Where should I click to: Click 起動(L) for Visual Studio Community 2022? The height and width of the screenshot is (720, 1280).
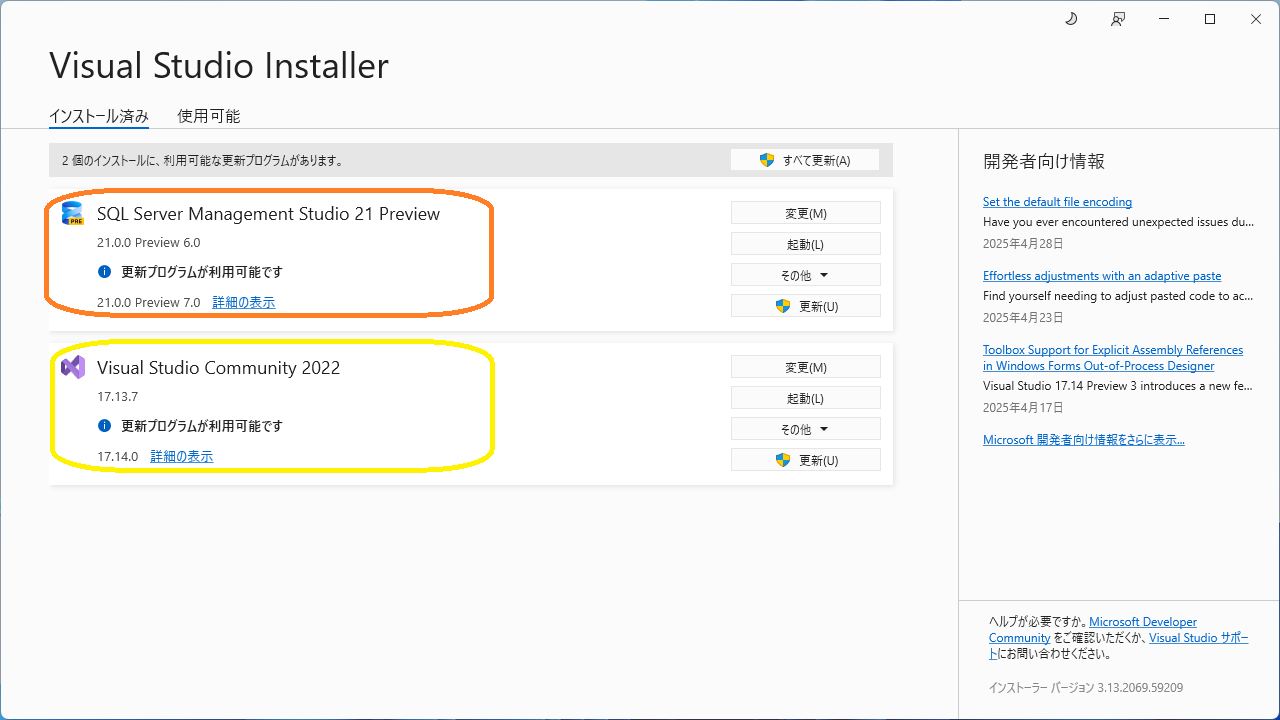(x=806, y=398)
